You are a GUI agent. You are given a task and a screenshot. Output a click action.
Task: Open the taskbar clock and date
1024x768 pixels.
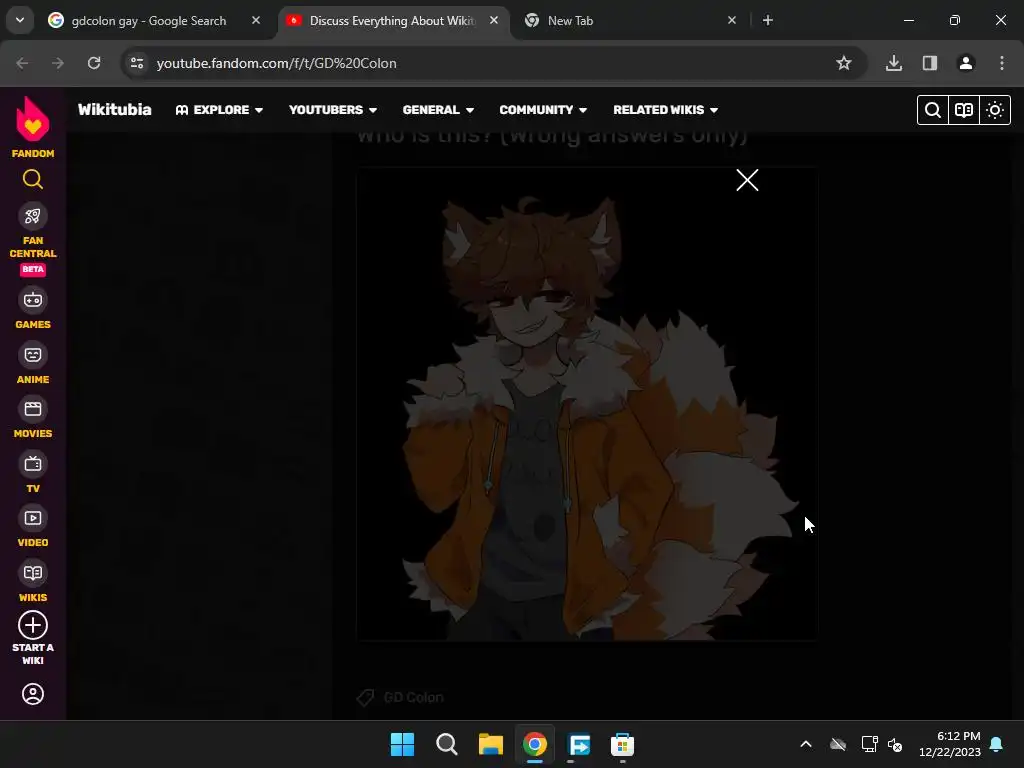click(x=950, y=744)
